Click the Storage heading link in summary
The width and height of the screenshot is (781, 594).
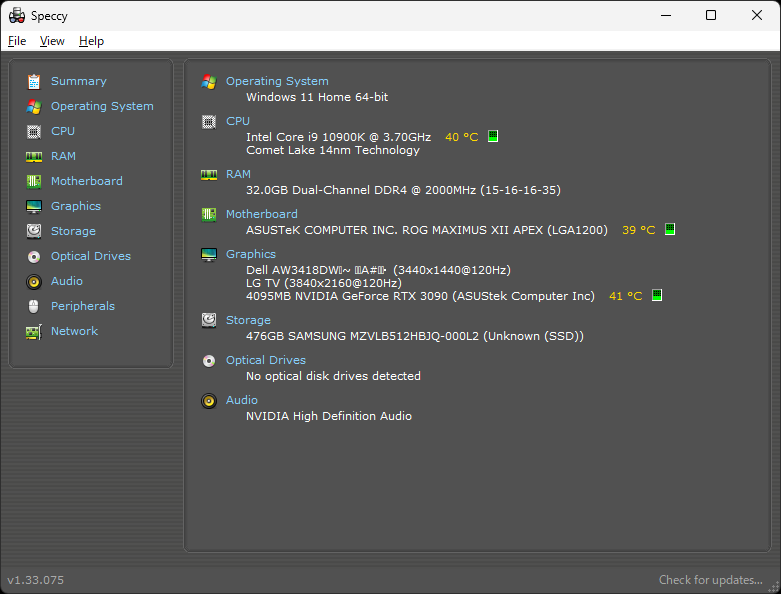248,320
